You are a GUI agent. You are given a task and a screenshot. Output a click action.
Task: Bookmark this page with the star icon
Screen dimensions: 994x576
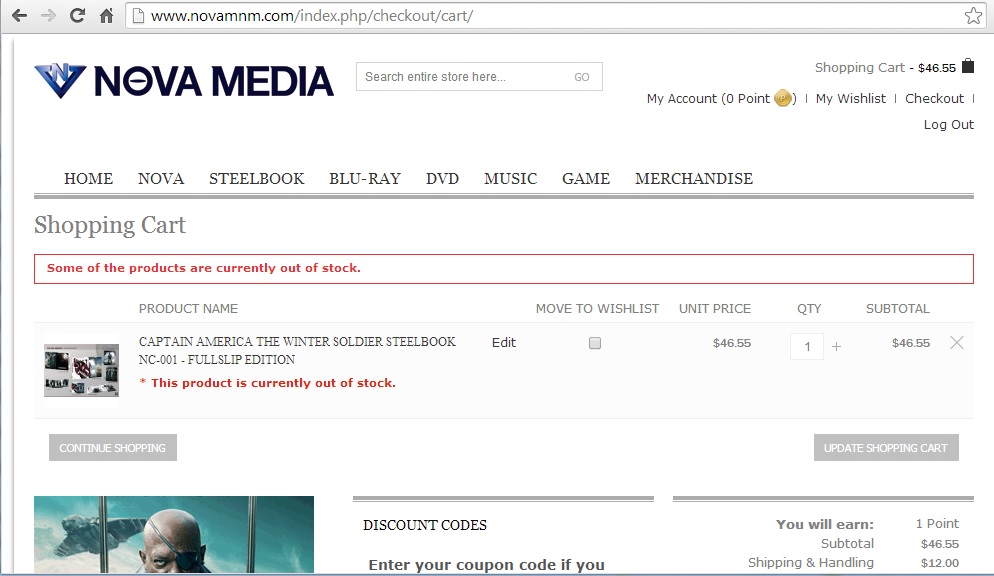coord(973,16)
